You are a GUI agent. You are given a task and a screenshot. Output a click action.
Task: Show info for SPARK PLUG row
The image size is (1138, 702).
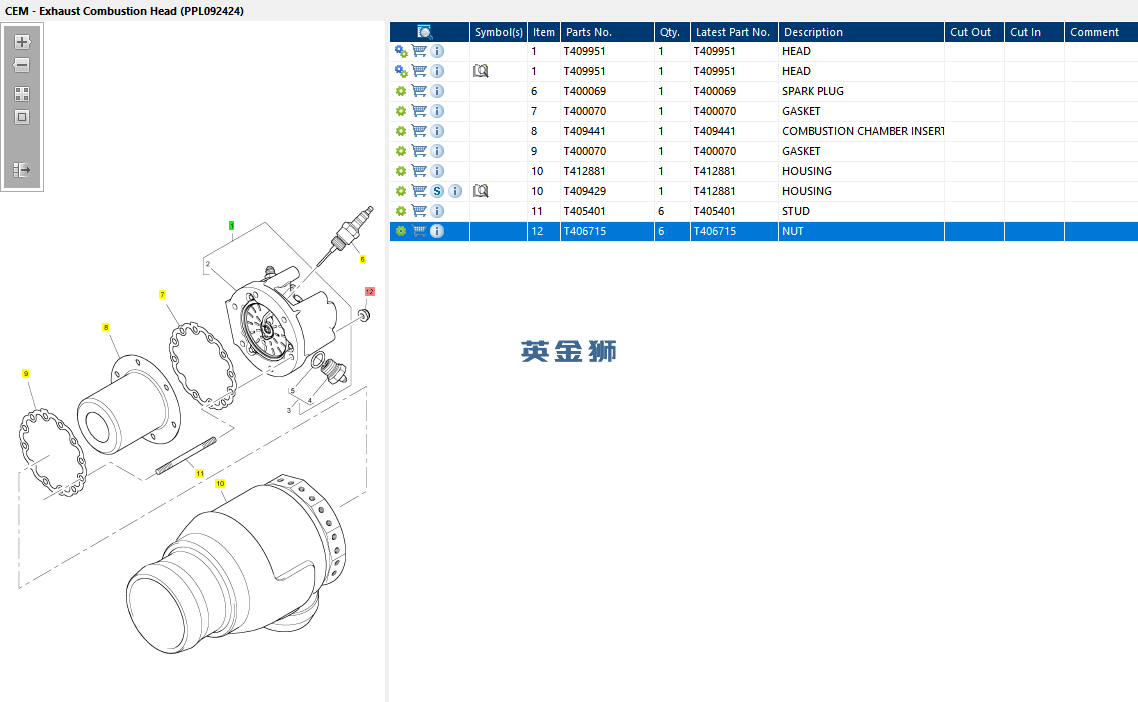[x=437, y=91]
